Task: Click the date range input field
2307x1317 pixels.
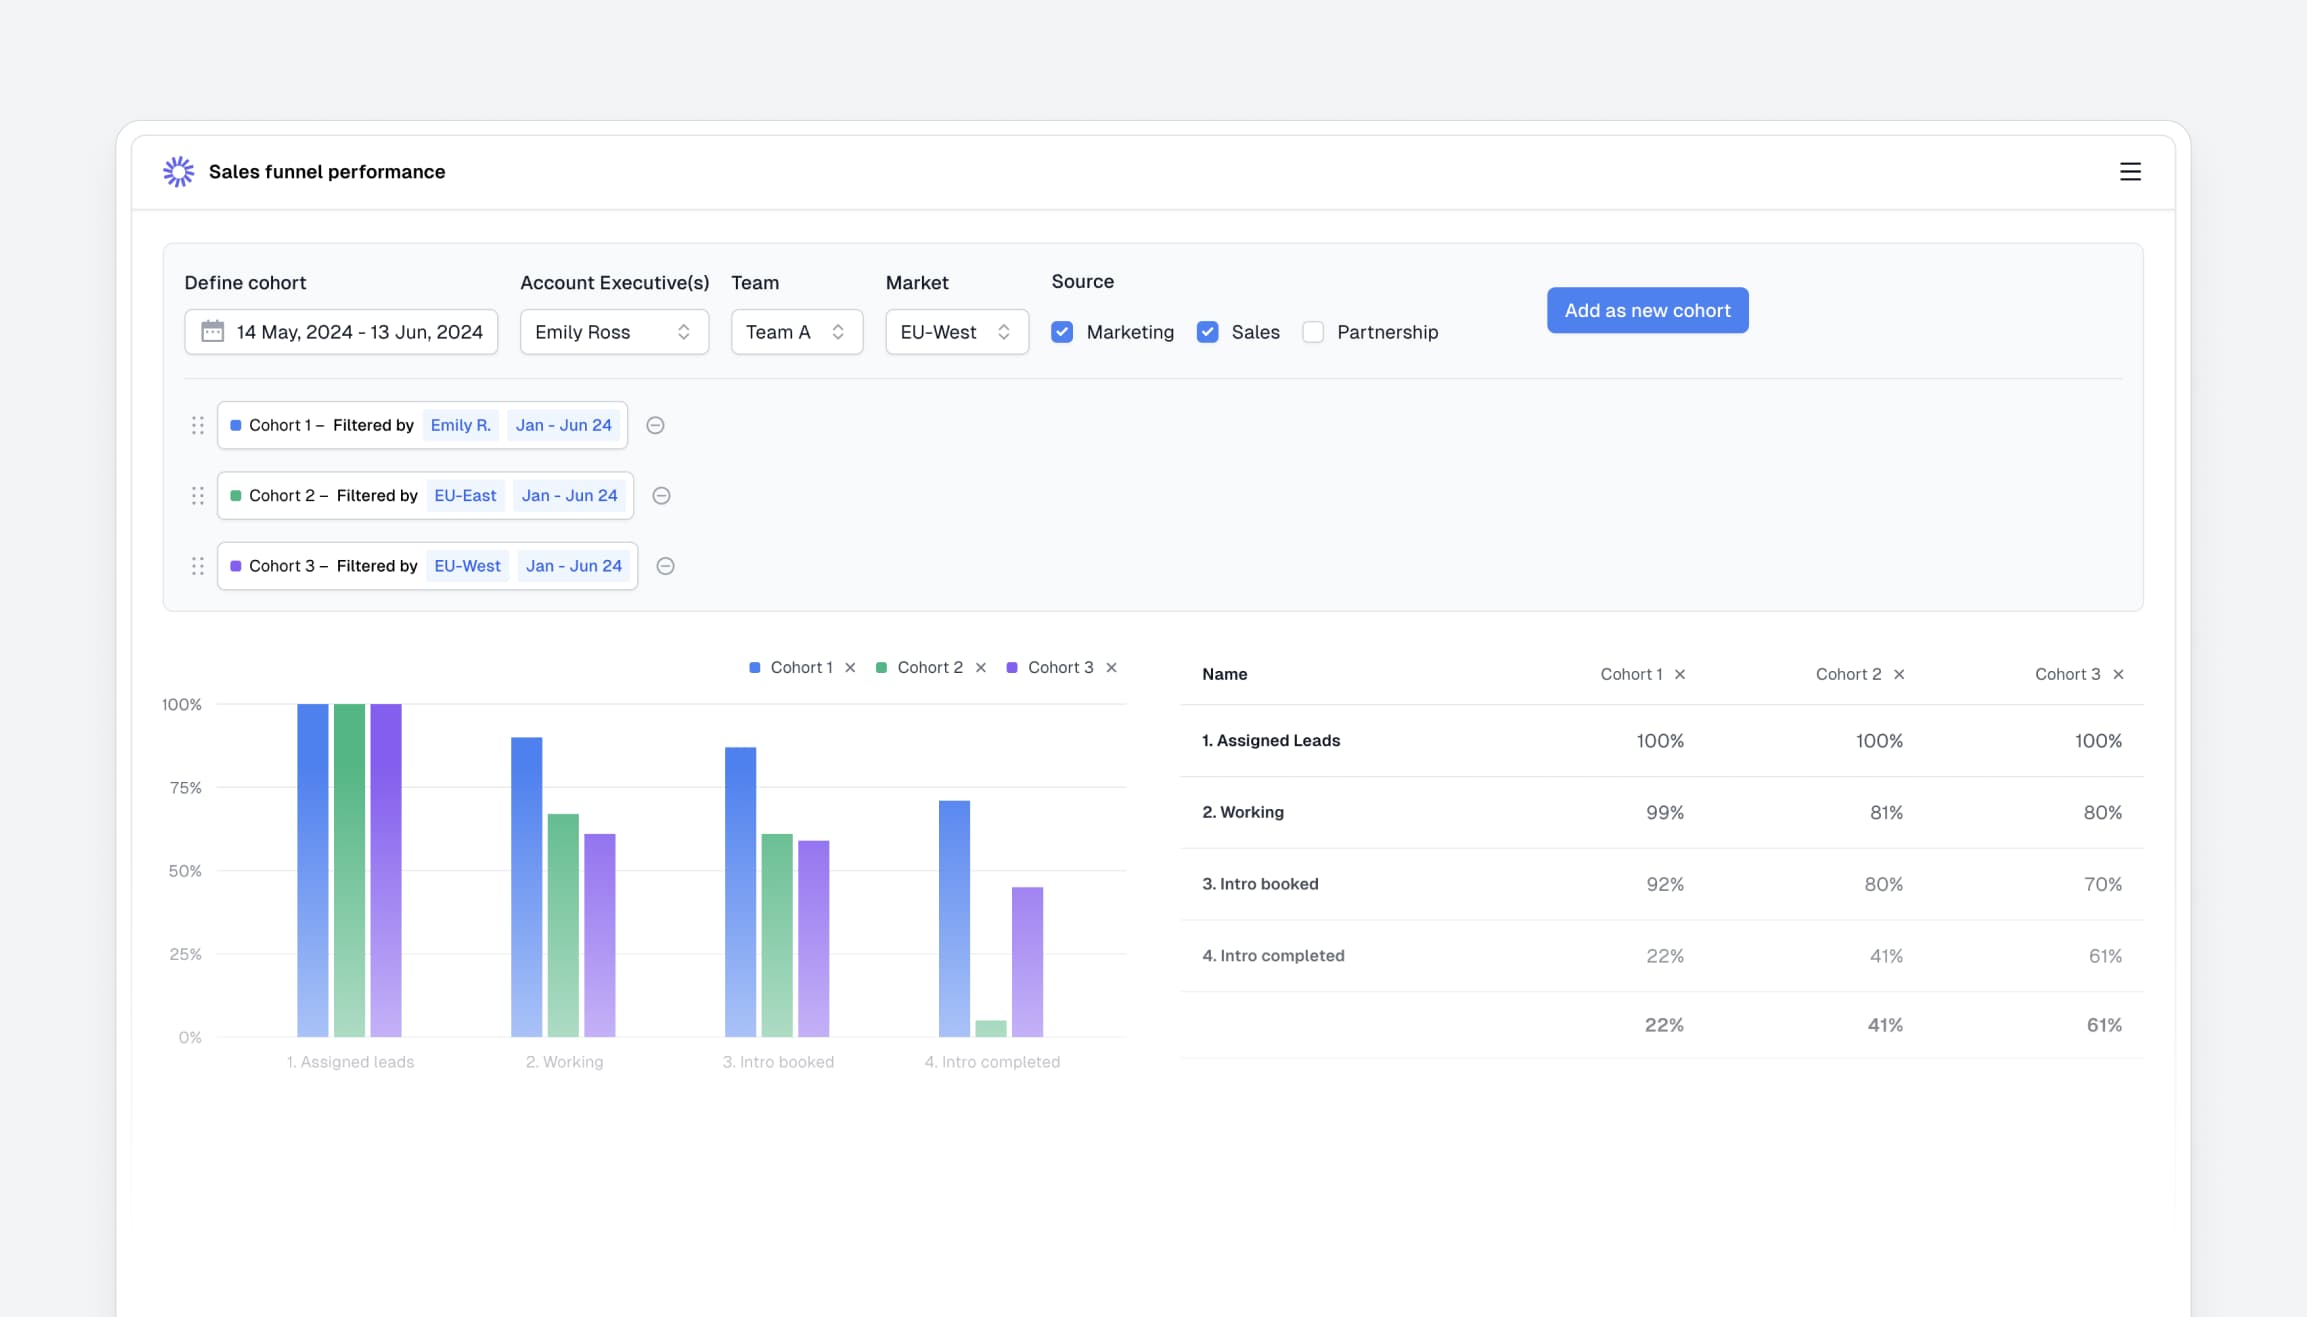Action: point(358,332)
